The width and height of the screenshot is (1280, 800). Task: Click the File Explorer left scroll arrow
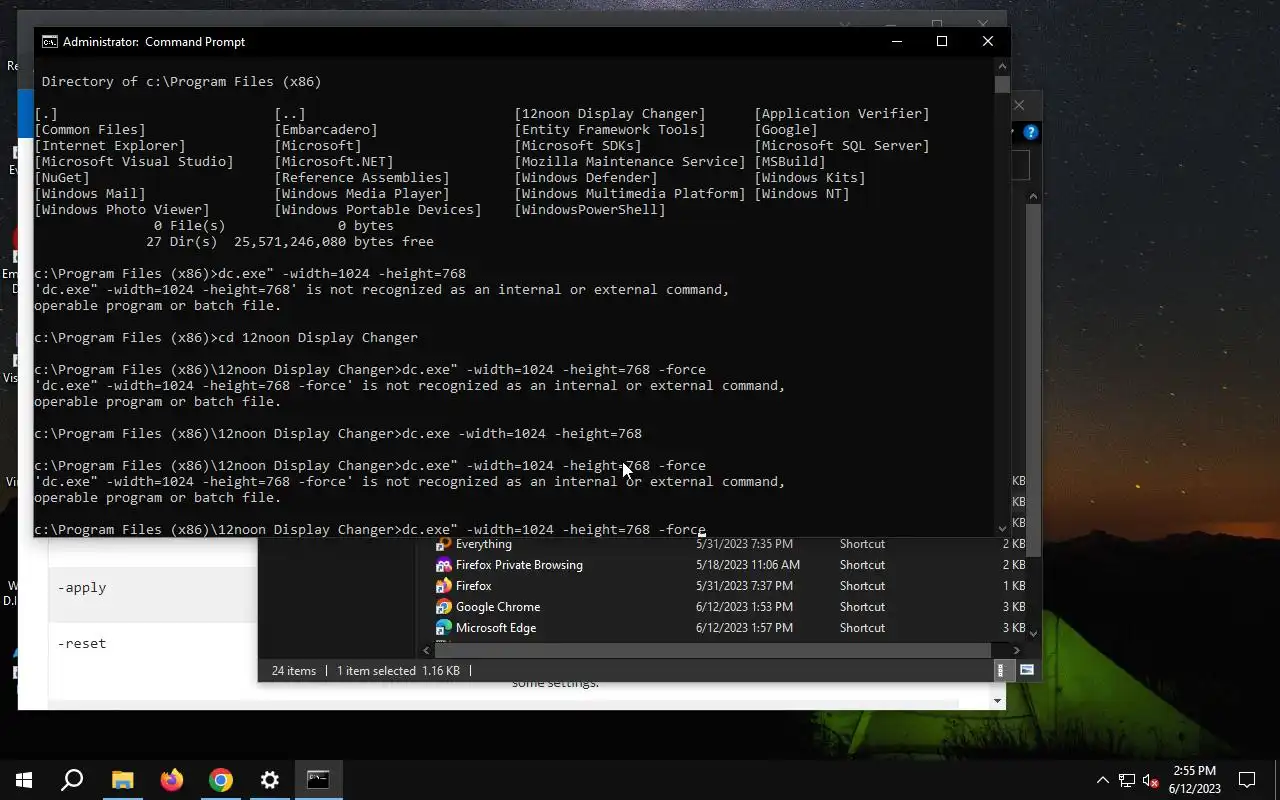pos(426,650)
